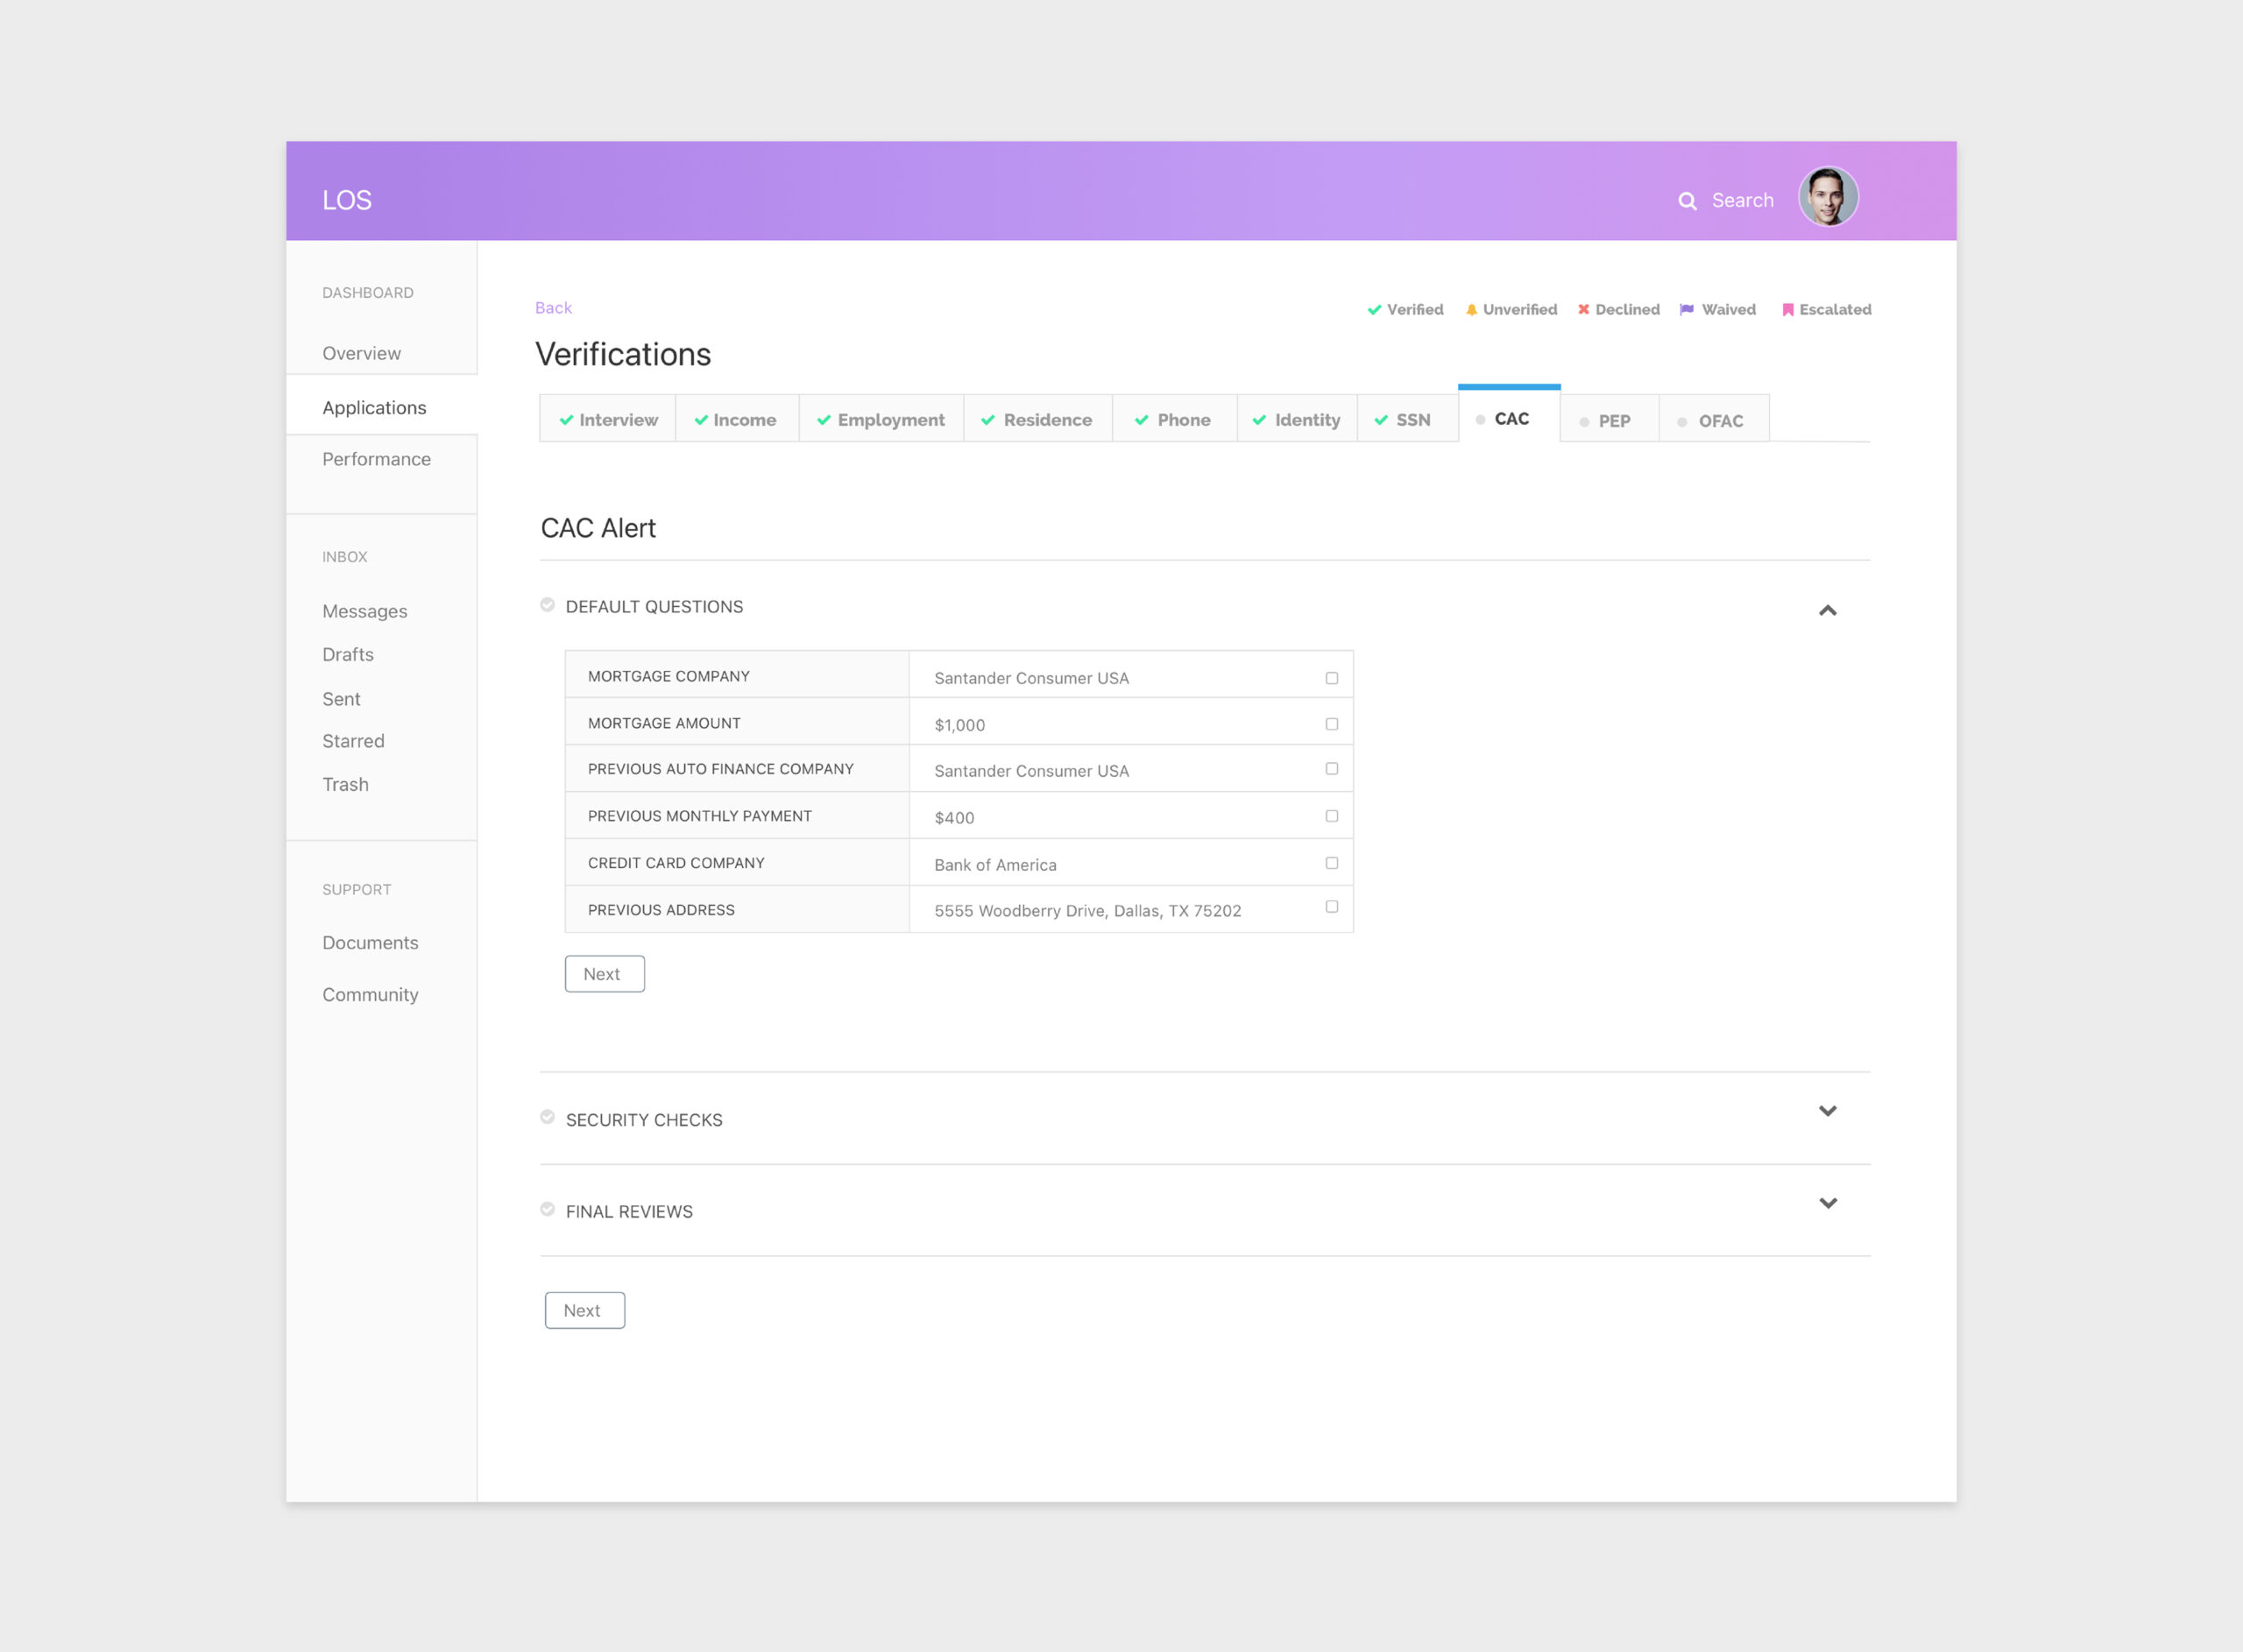Click the red Declined X legend icon

[1583, 310]
